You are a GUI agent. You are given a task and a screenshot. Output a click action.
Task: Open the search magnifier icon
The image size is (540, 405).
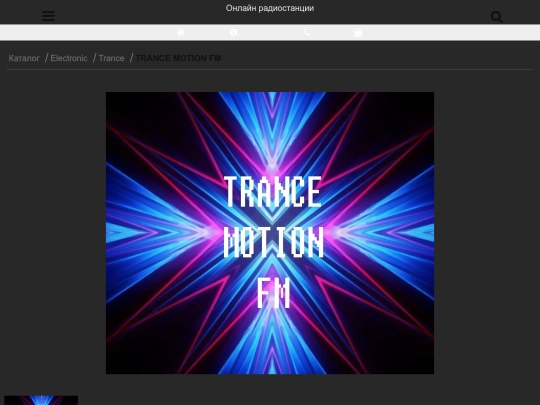[497, 17]
